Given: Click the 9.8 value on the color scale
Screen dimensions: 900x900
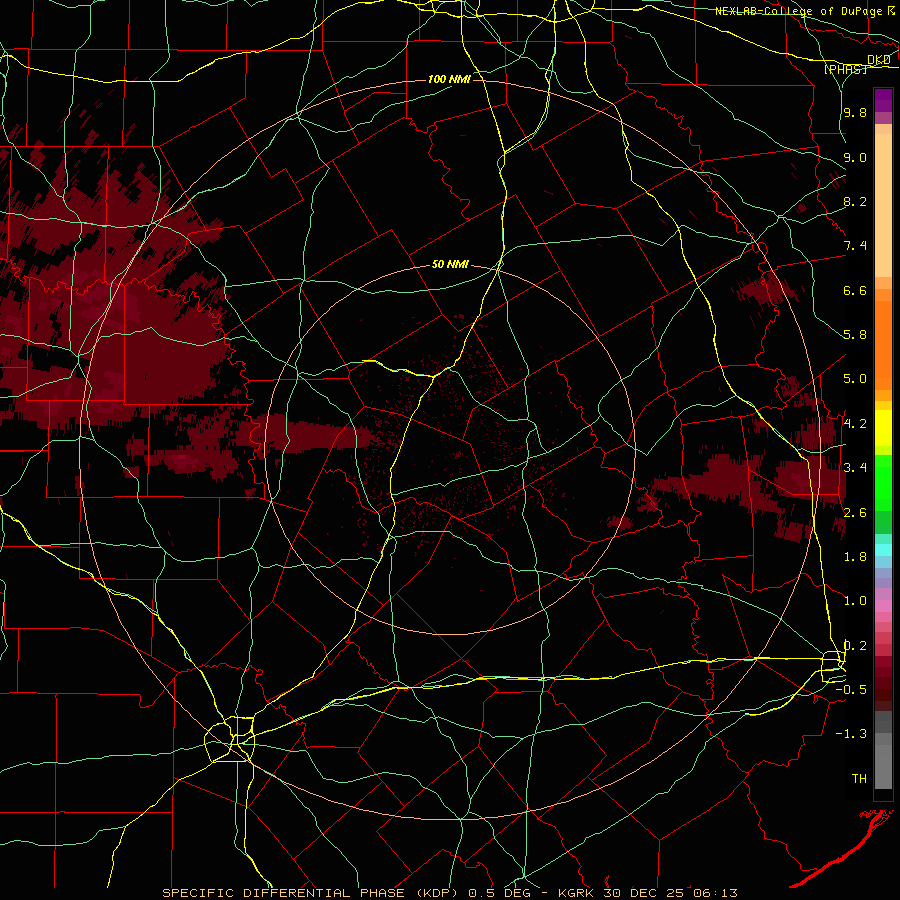Looking at the screenshot, I should click(x=855, y=113).
